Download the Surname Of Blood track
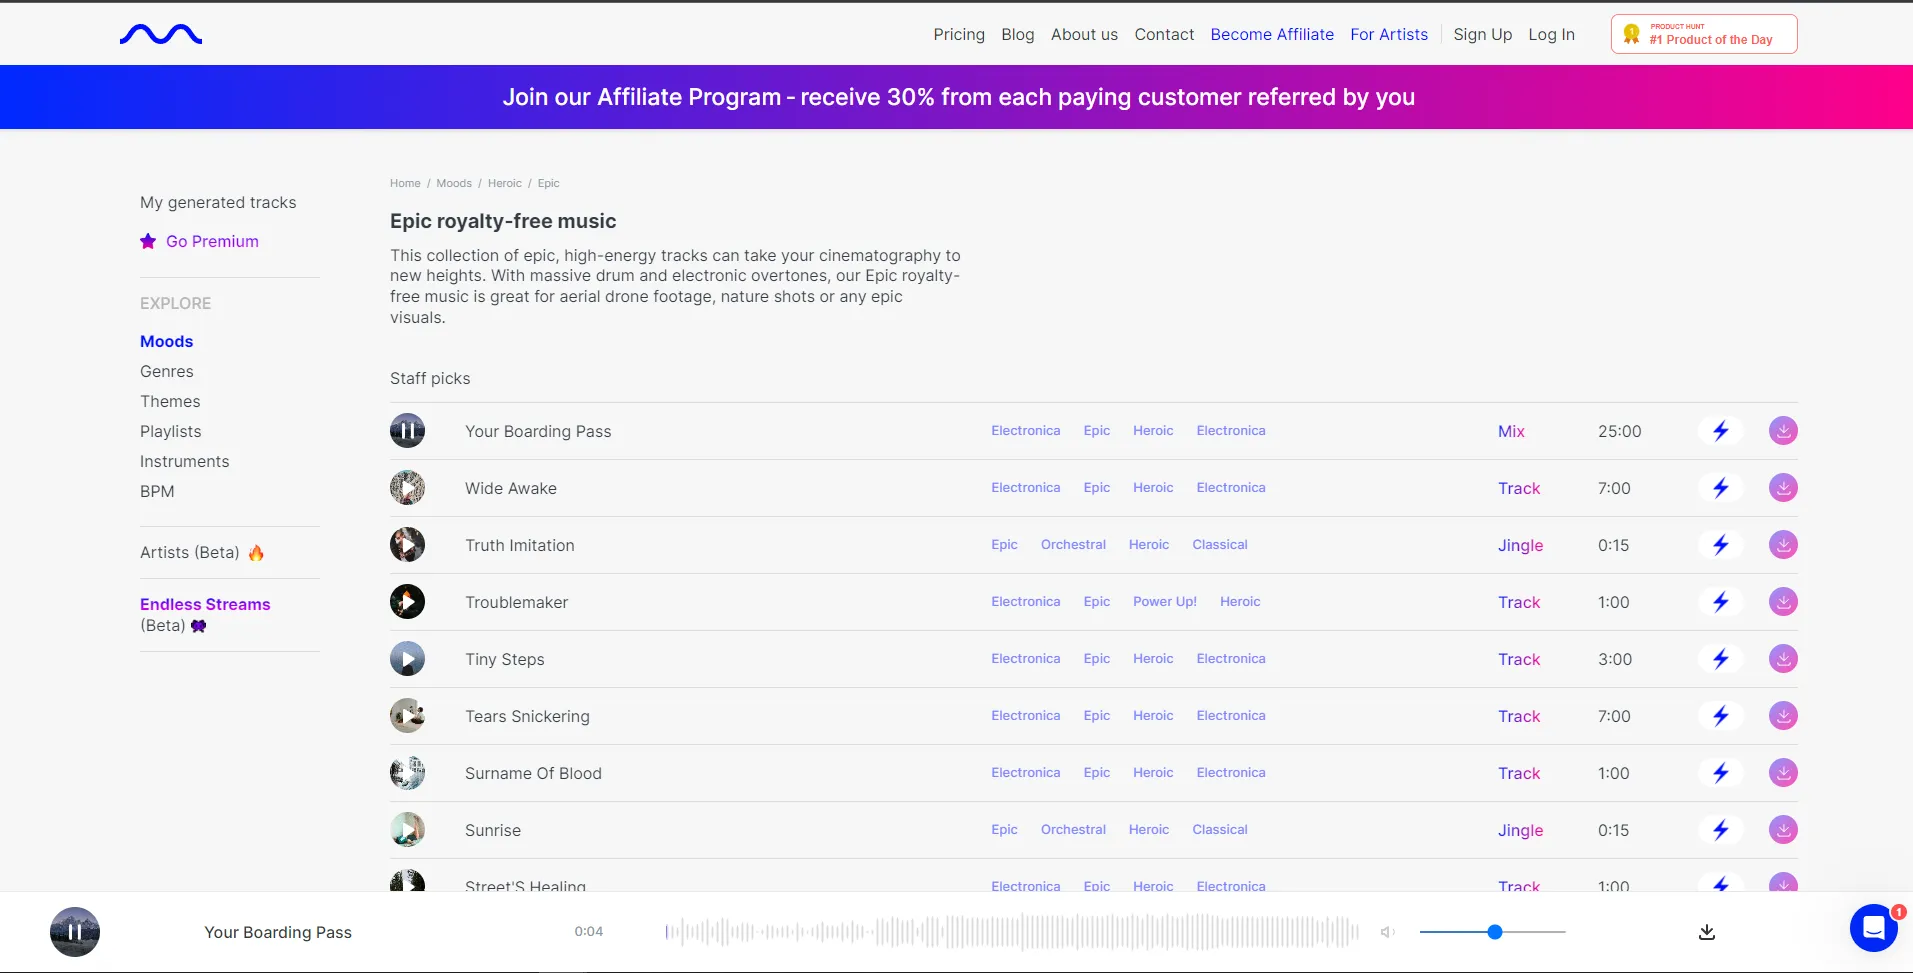Image resolution: width=1913 pixels, height=973 pixels. point(1783,773)
